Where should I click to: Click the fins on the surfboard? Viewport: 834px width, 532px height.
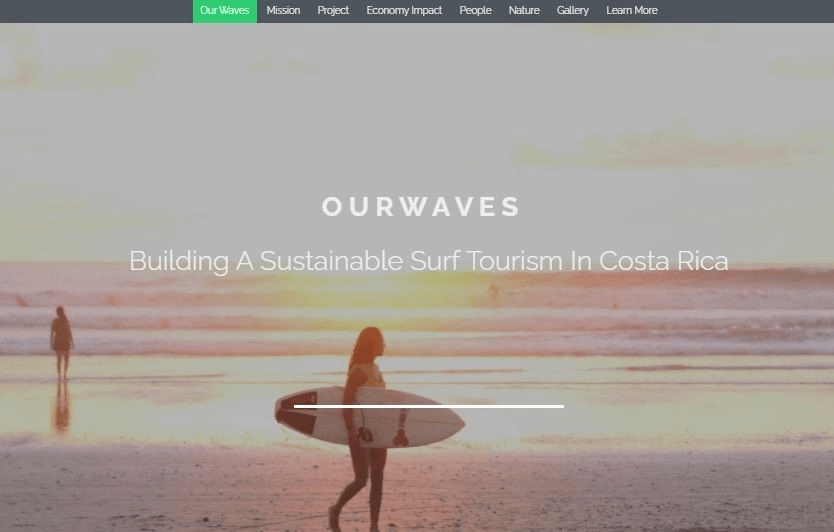(x=383, y=435)
